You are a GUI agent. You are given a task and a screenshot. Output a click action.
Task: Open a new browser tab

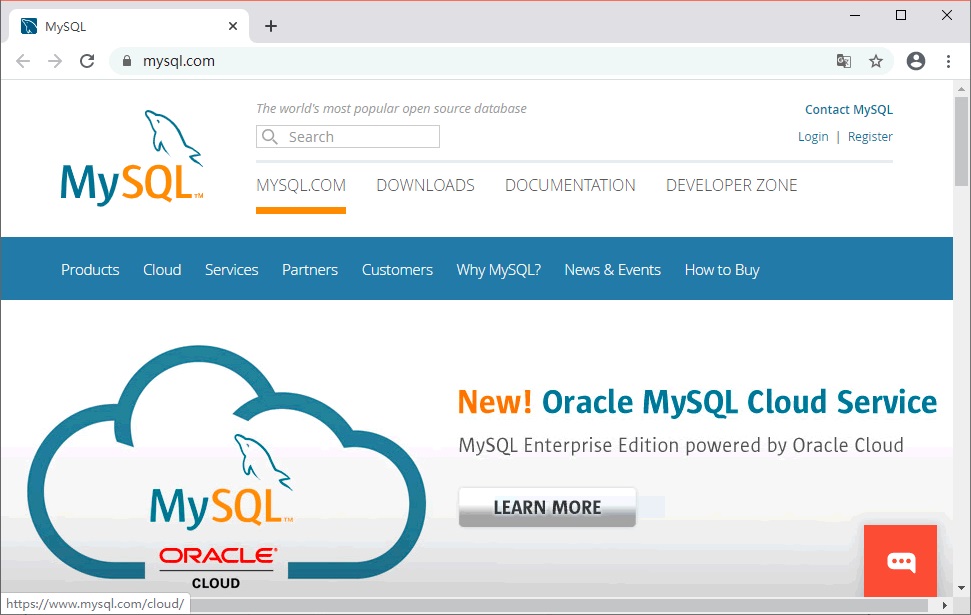pyautogui.click(x=270, y=26)
